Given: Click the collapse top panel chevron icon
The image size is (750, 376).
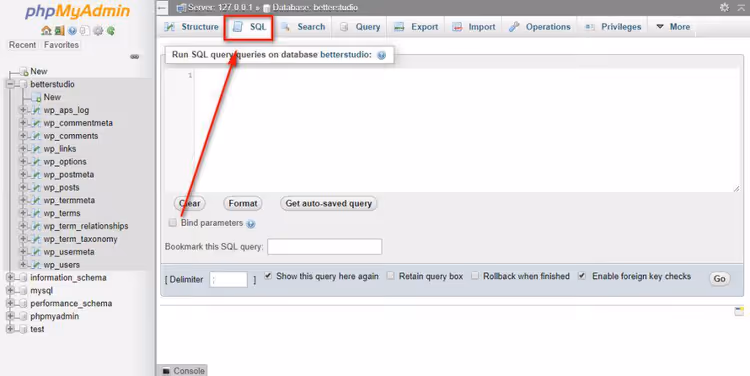Looking at the screenshot, I should [x=741, y=7].
